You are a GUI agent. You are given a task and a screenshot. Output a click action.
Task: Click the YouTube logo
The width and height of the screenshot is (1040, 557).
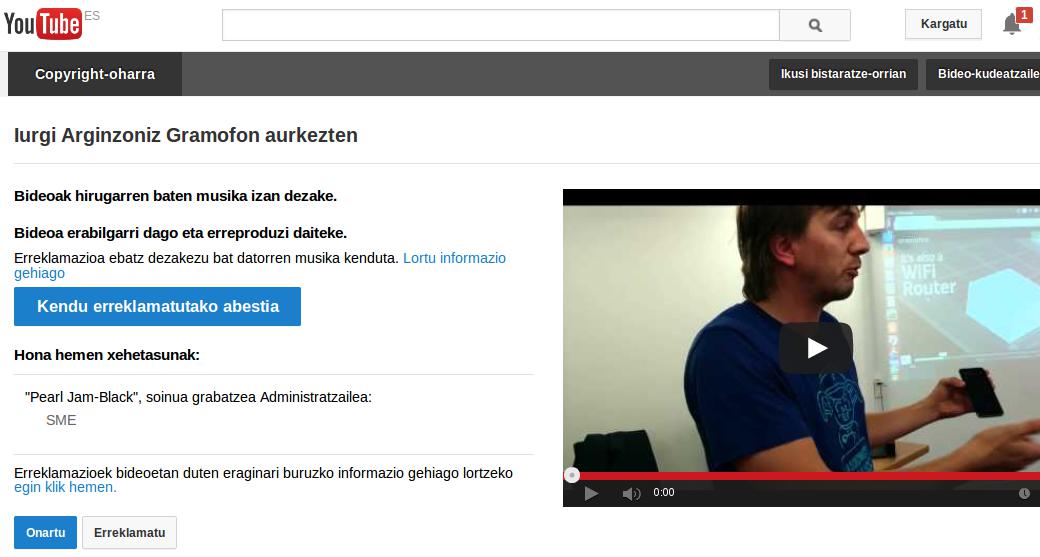[x=42, y=23]
